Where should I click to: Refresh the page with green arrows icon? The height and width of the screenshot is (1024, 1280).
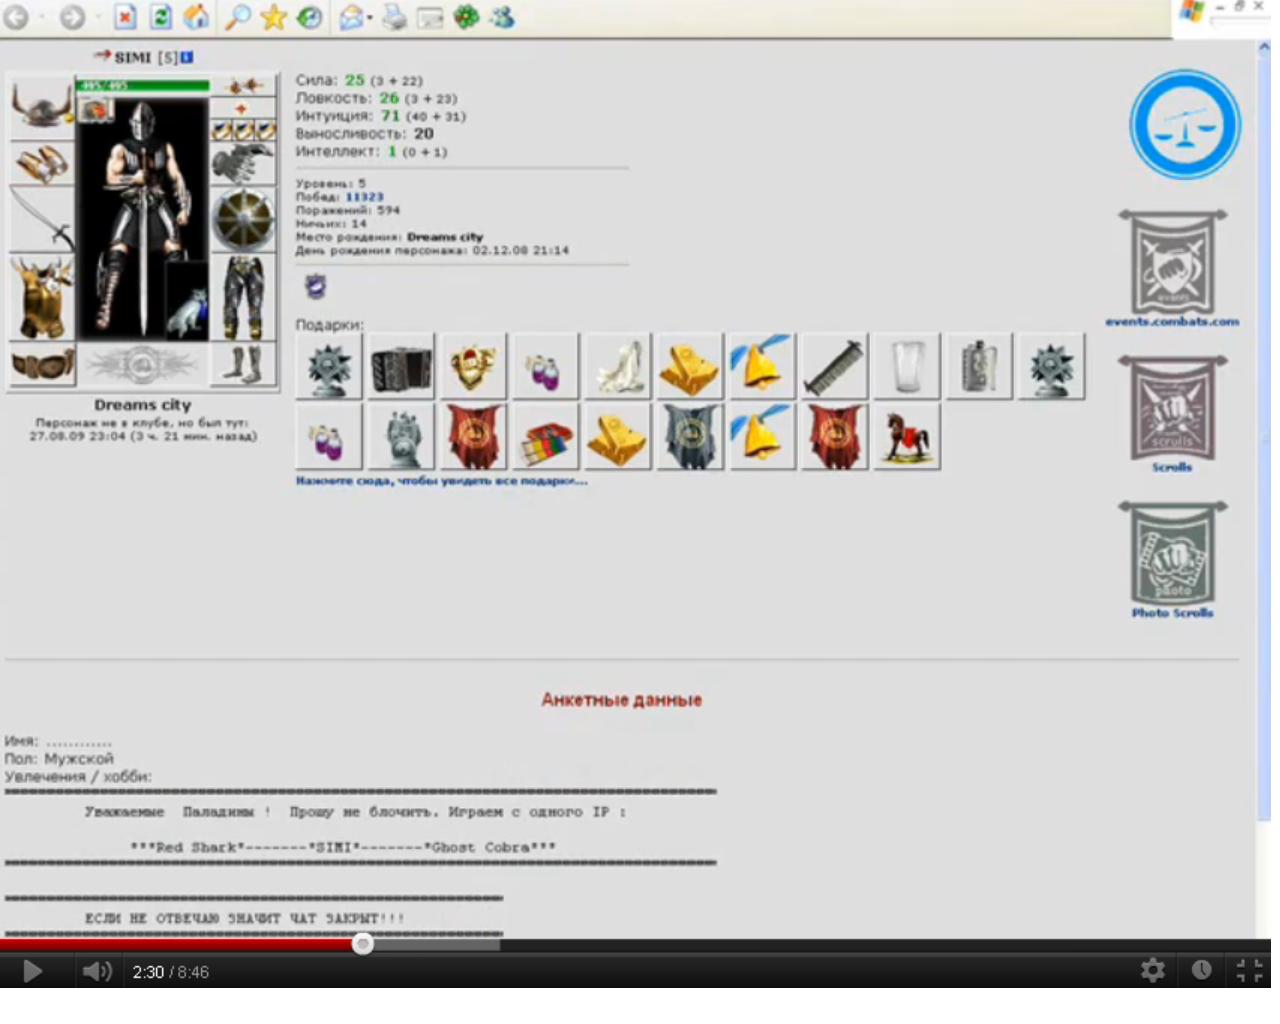point(161,17)
